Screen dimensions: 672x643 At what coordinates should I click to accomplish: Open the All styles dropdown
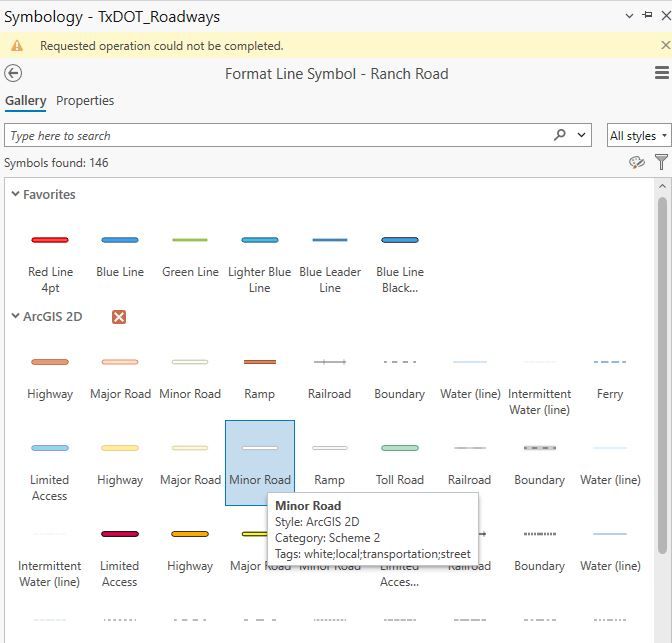point(638,136)
